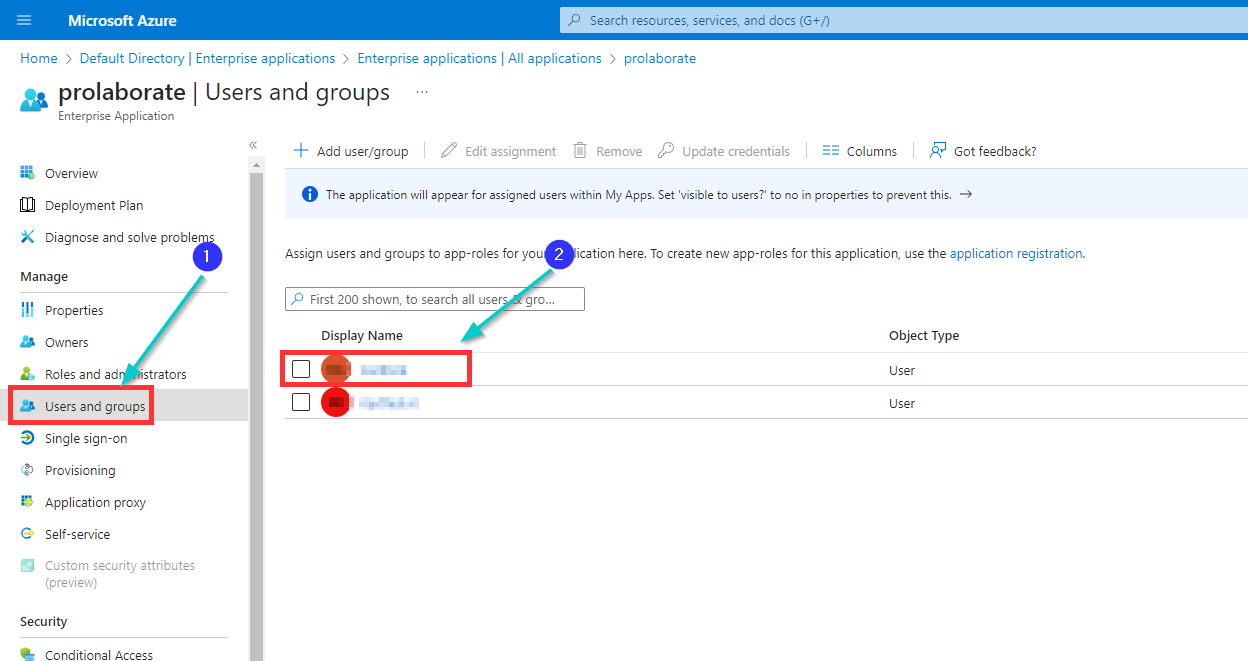This screenshot has height=661, width=1248.
Task: Click the Roles and administrators icon
Action: tap(27, 374)
